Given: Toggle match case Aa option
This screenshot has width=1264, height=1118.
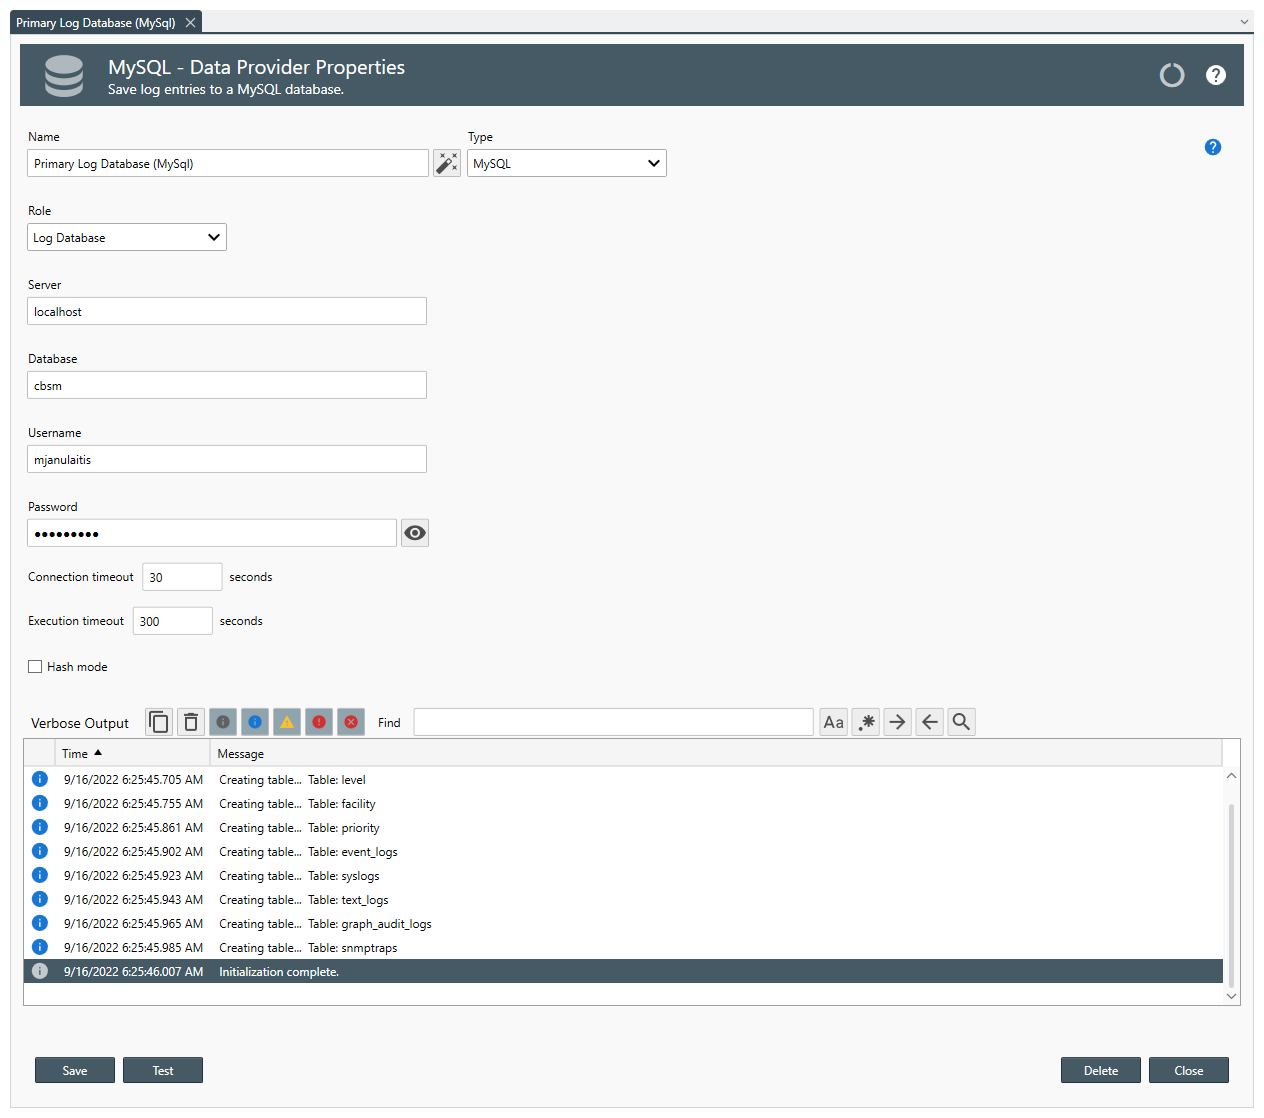Looking at the screenshot, I should 833,722.
